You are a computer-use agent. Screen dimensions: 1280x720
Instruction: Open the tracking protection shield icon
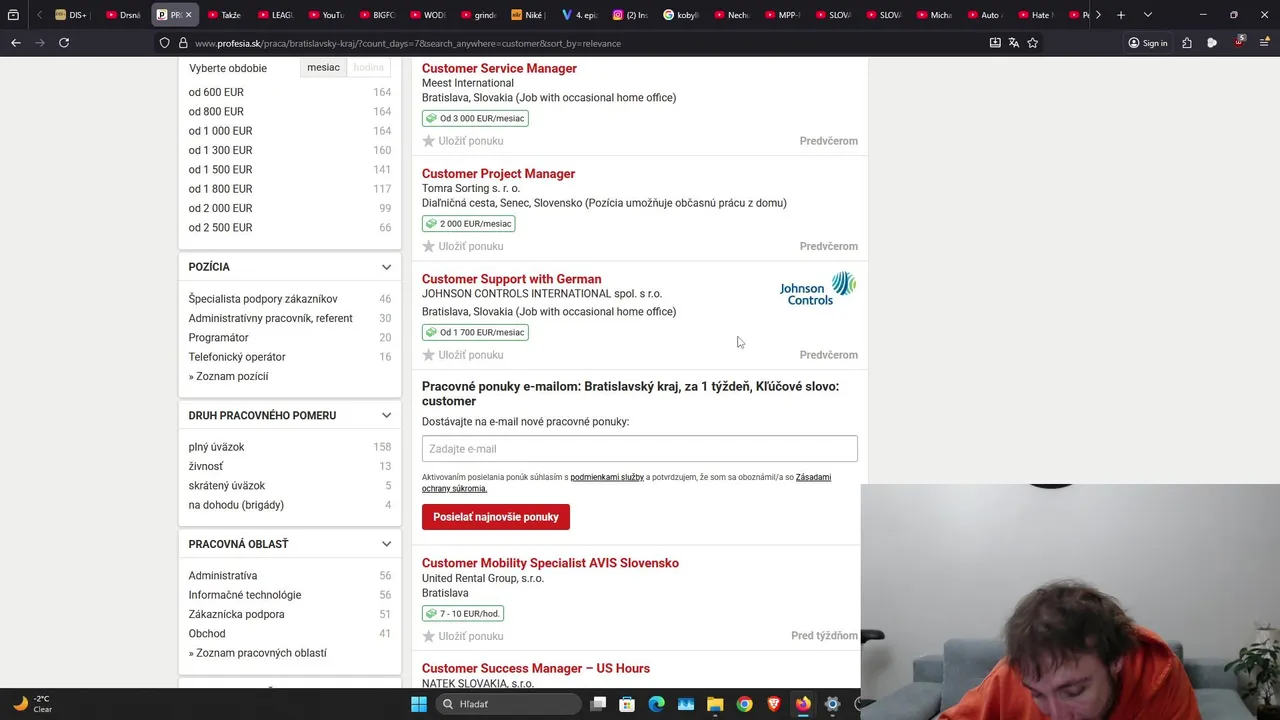(165, 43)
